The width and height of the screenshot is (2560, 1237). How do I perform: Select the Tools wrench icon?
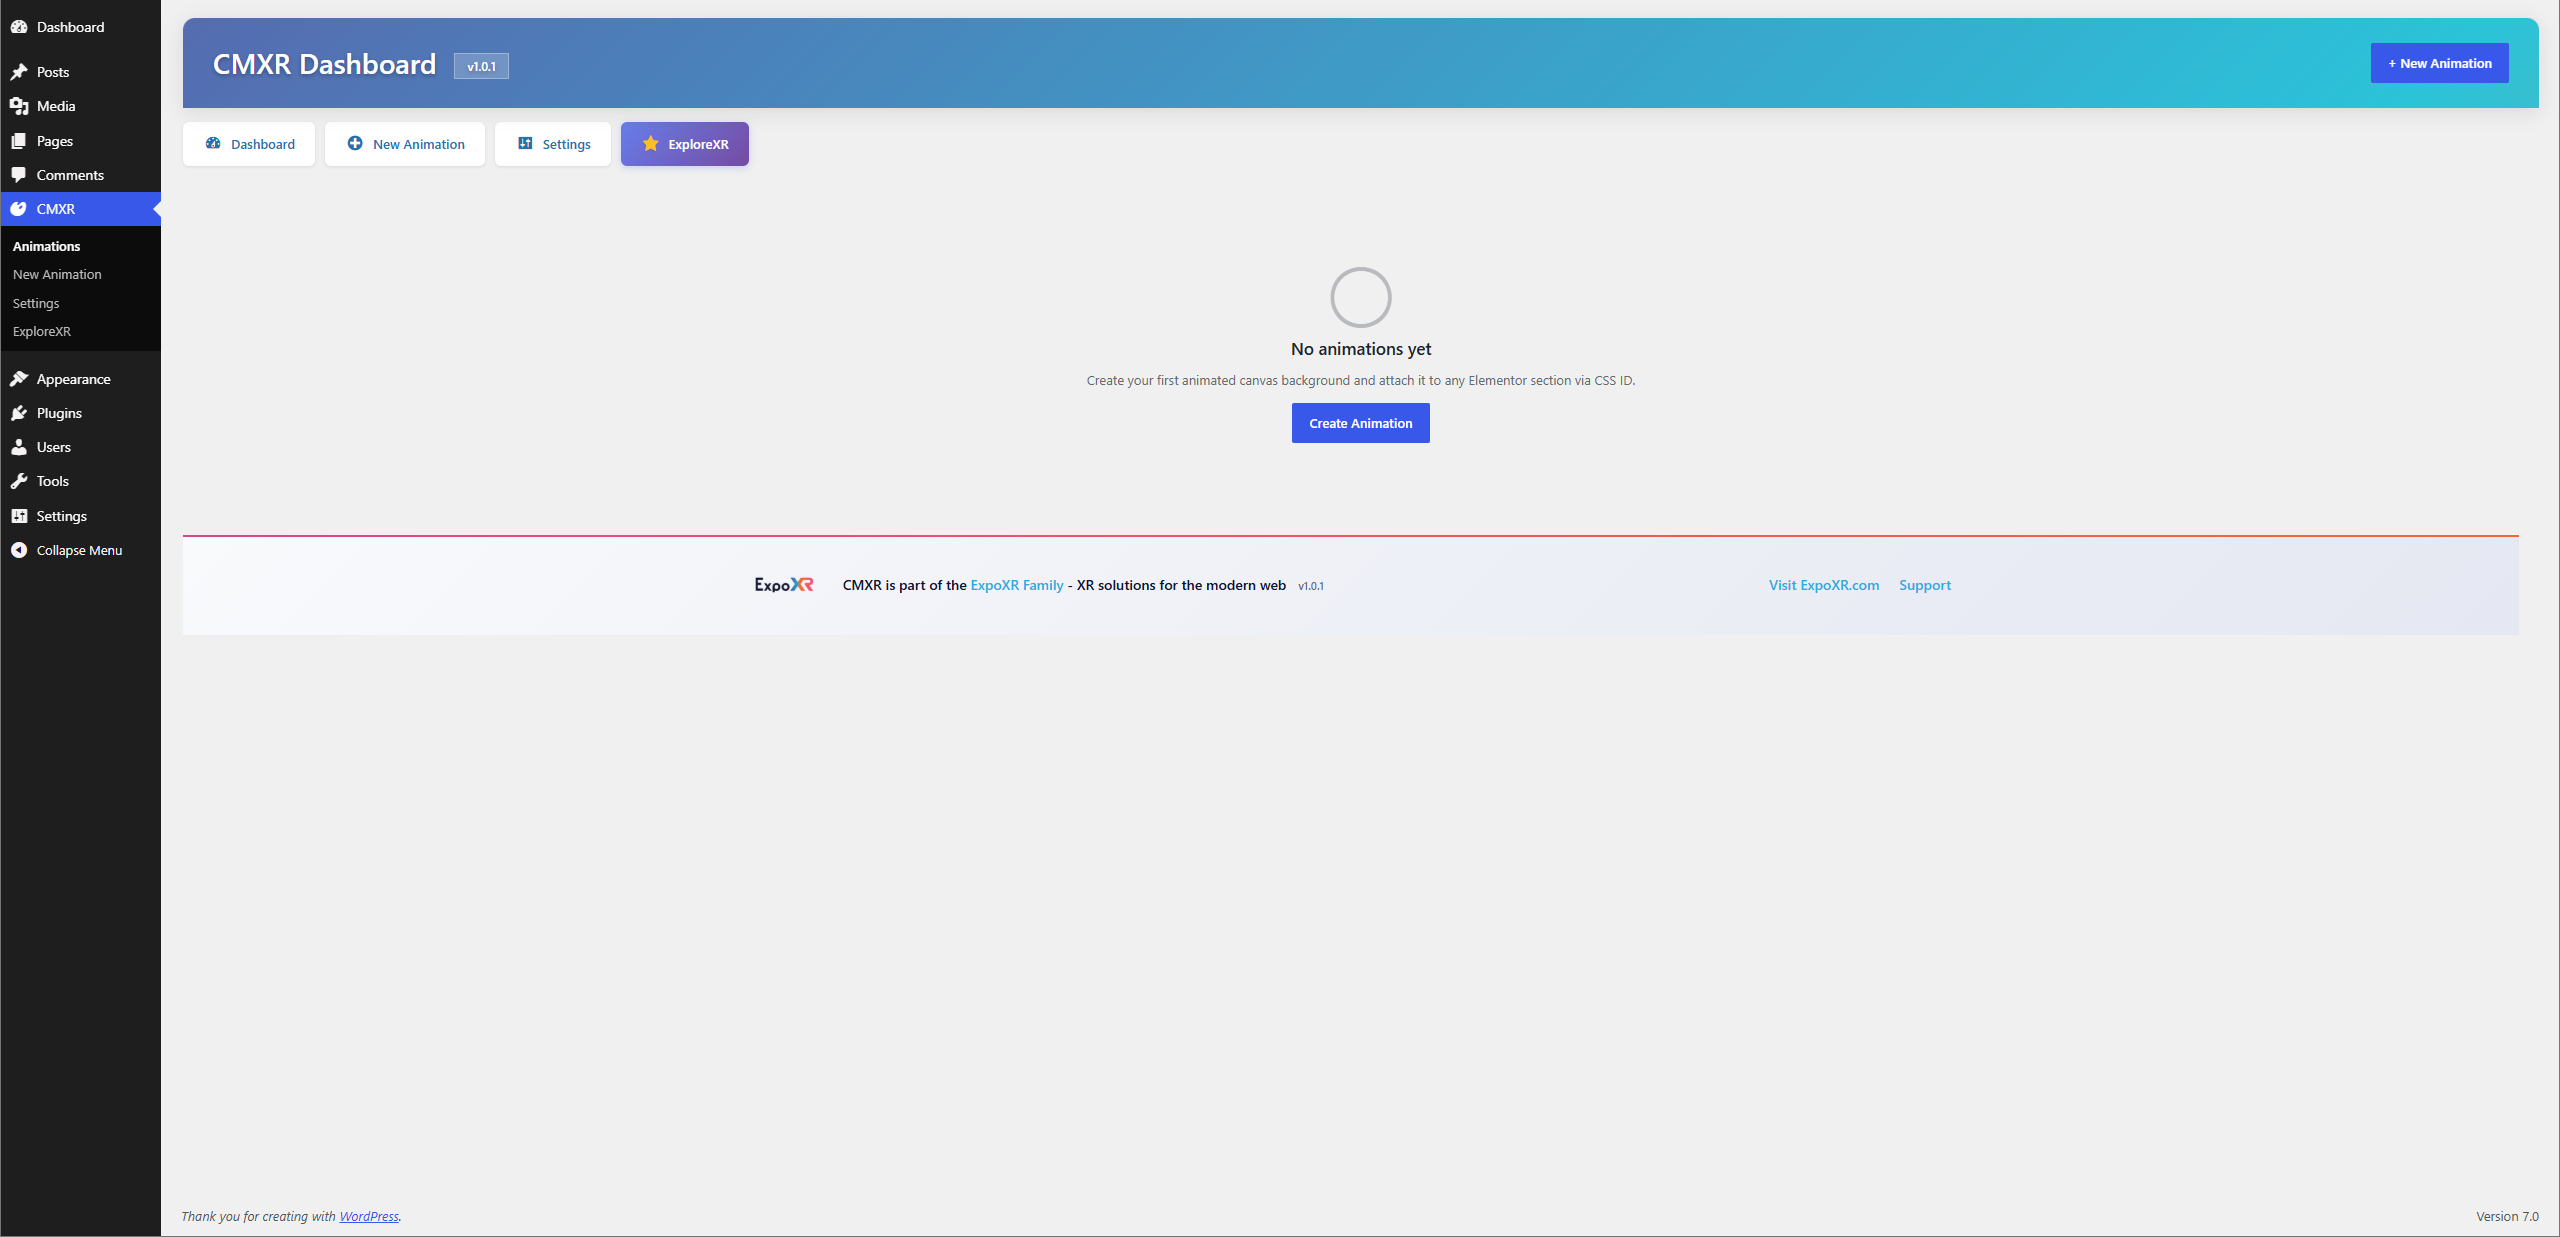19,481
